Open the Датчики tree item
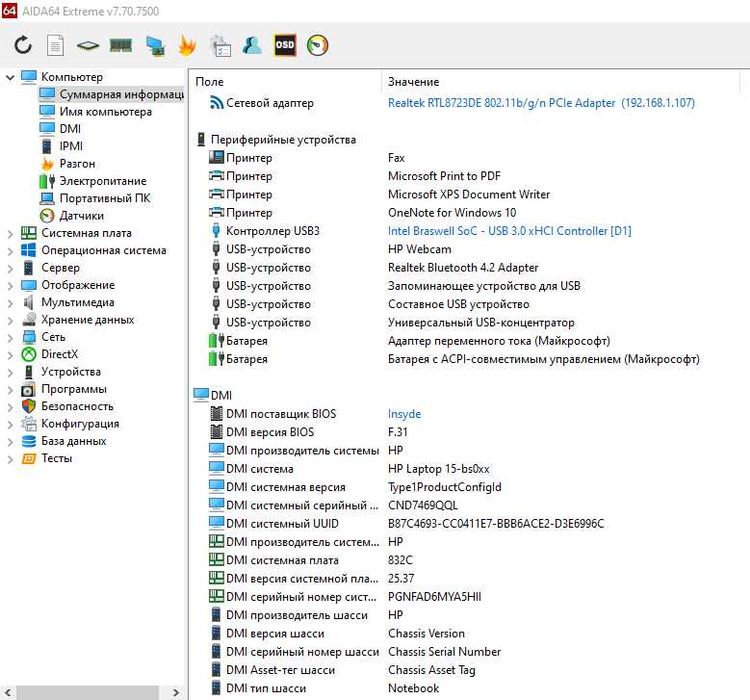The width and height of the screenshot is (750, 700). point(81,216)
